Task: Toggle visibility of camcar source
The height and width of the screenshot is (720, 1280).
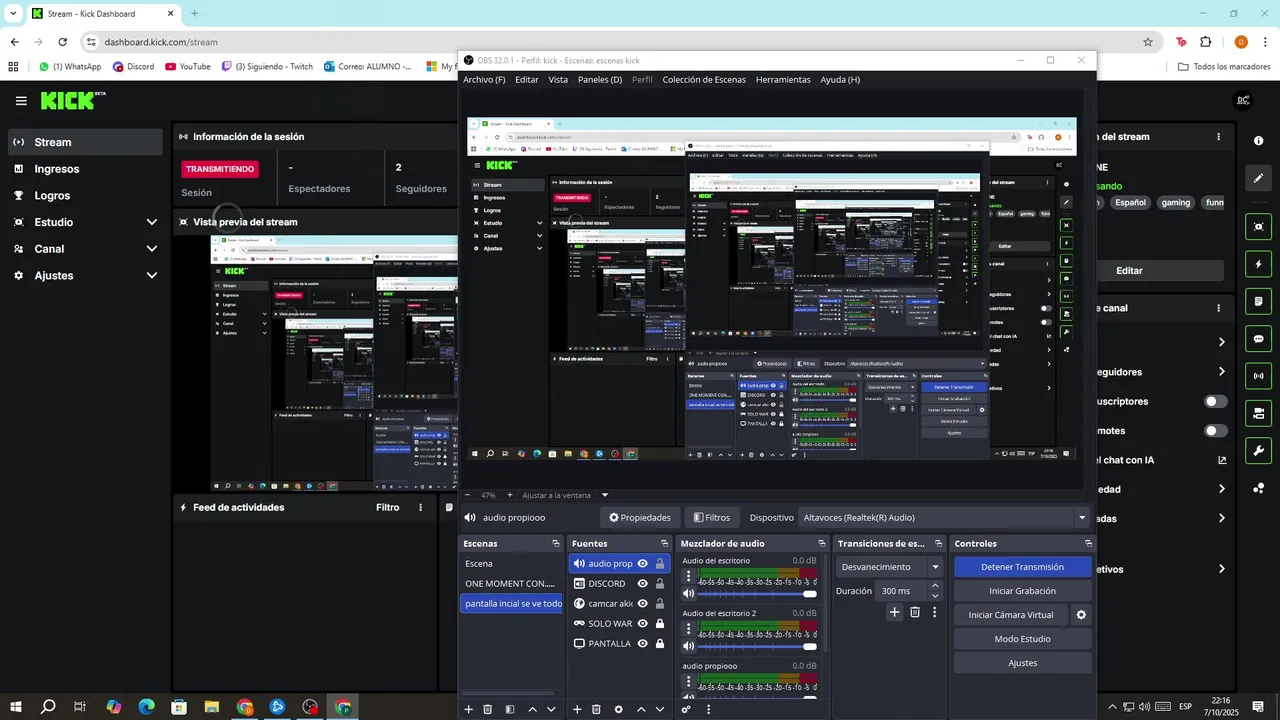Action: pos(643,604)
